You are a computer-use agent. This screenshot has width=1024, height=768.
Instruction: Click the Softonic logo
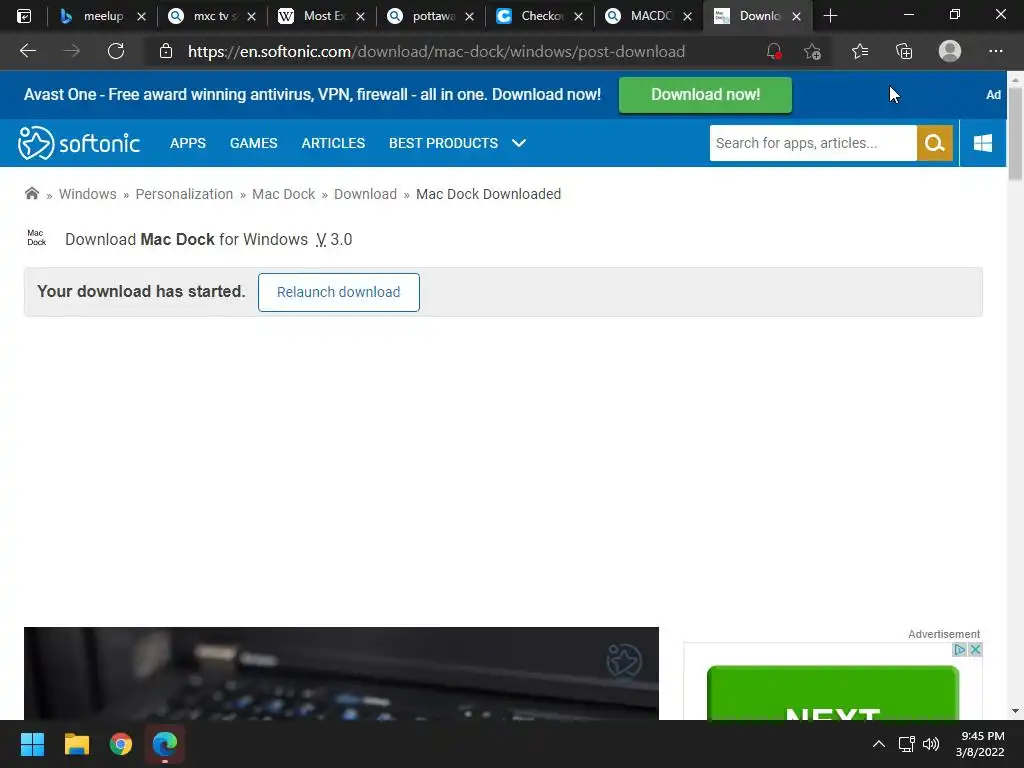tap(79, 143)
